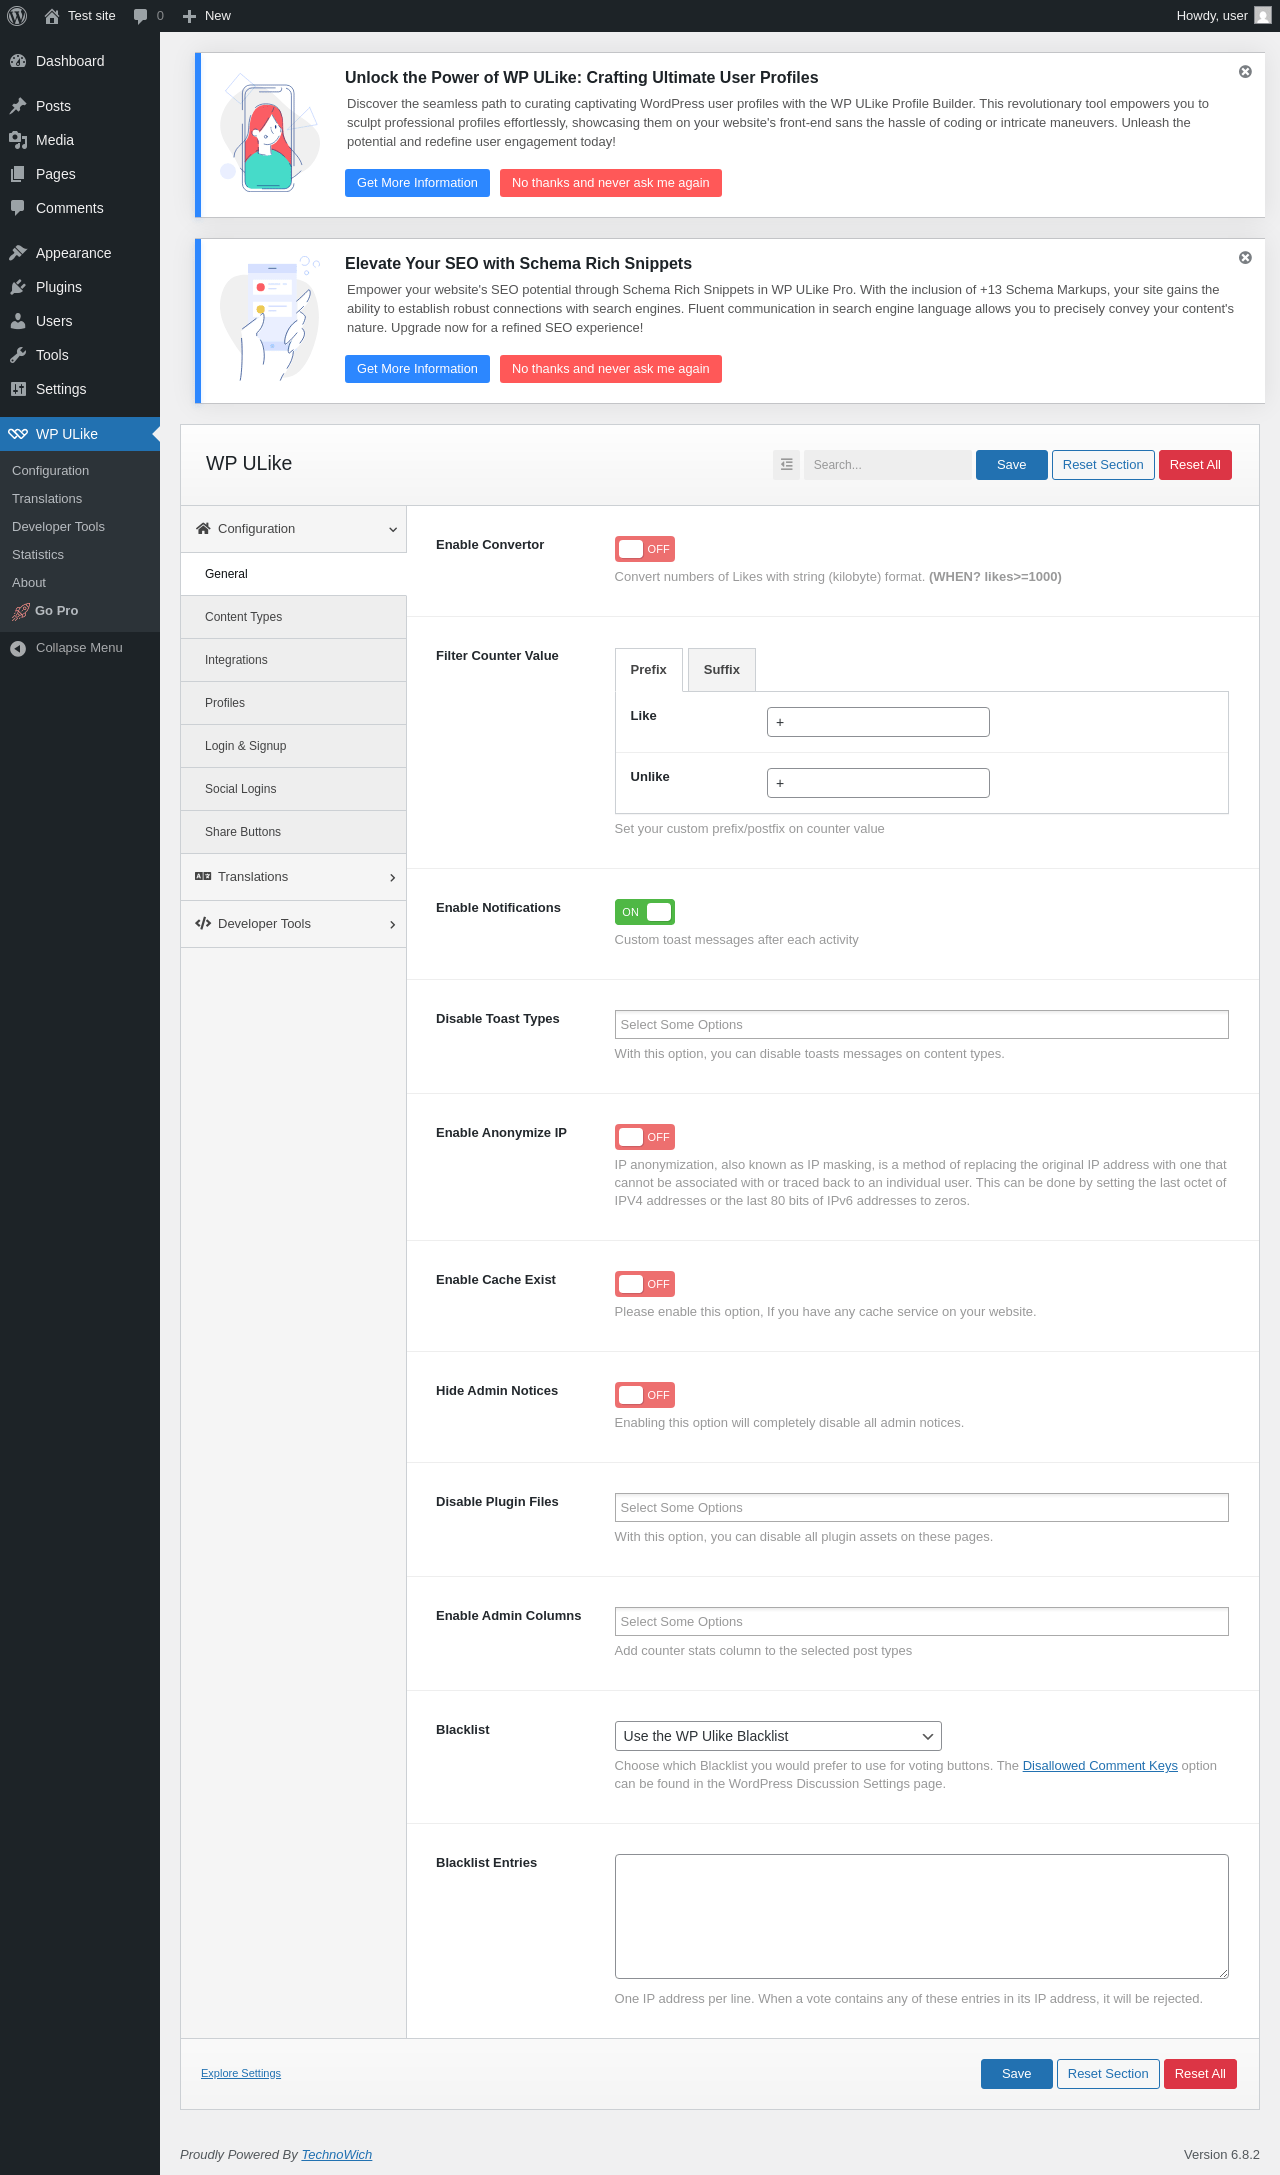Screen dimensions: 1280x2175
Task: Click the top Save button
Action: pyautogui.click(x=1011, y=465)
